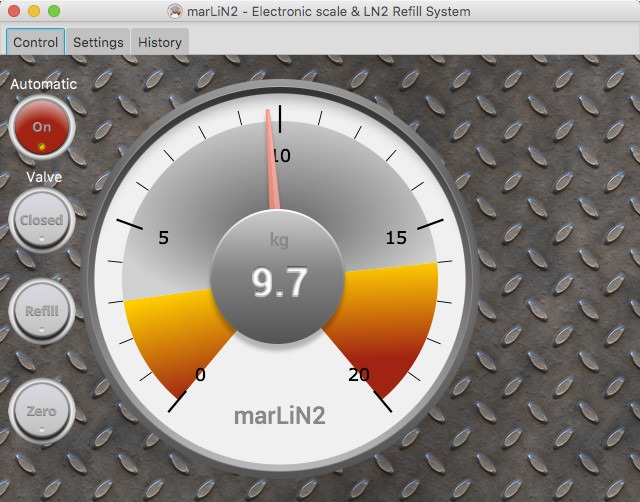Image resolution: width=640 pixels, height=502 pixels.
Task: Toggle the Valve Closed button
Action: 42,220
